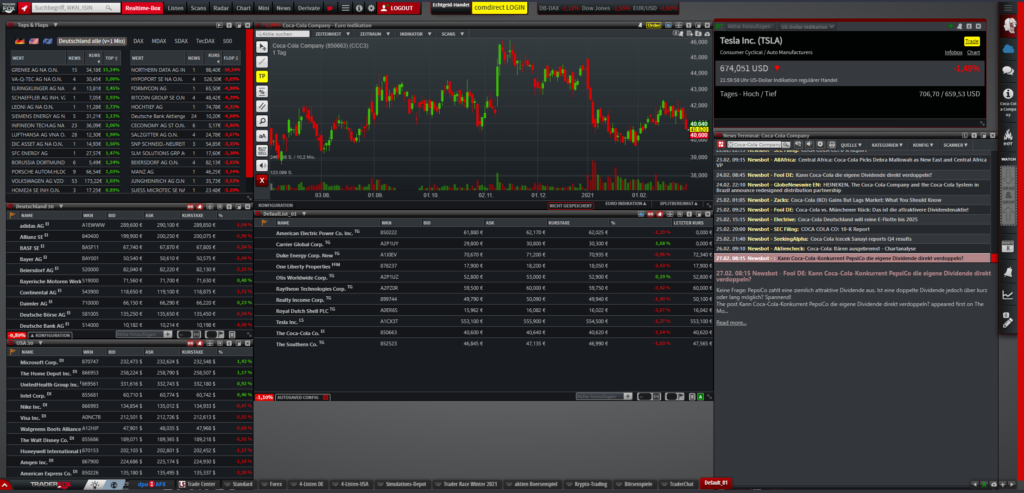Click the yellow TP chart tool
The width and height of the screenshot is (1024, 493).
pyautogui.click(x=262, y=75)
